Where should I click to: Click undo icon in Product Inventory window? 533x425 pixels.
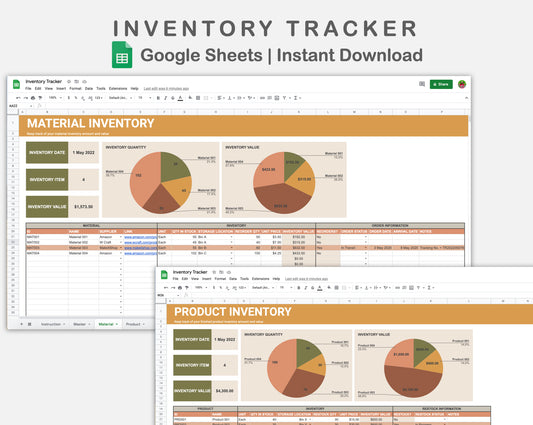pos(166,288)
